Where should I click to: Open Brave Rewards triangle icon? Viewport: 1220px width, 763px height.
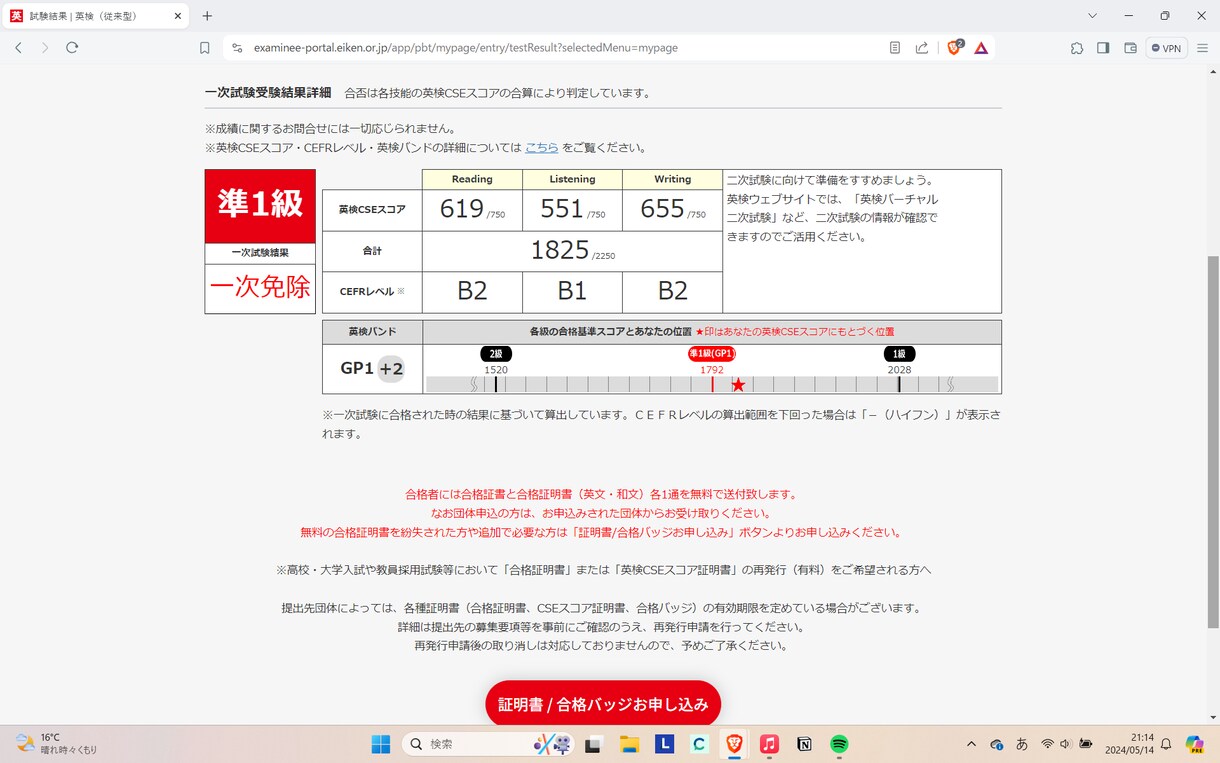click(982, 47)
